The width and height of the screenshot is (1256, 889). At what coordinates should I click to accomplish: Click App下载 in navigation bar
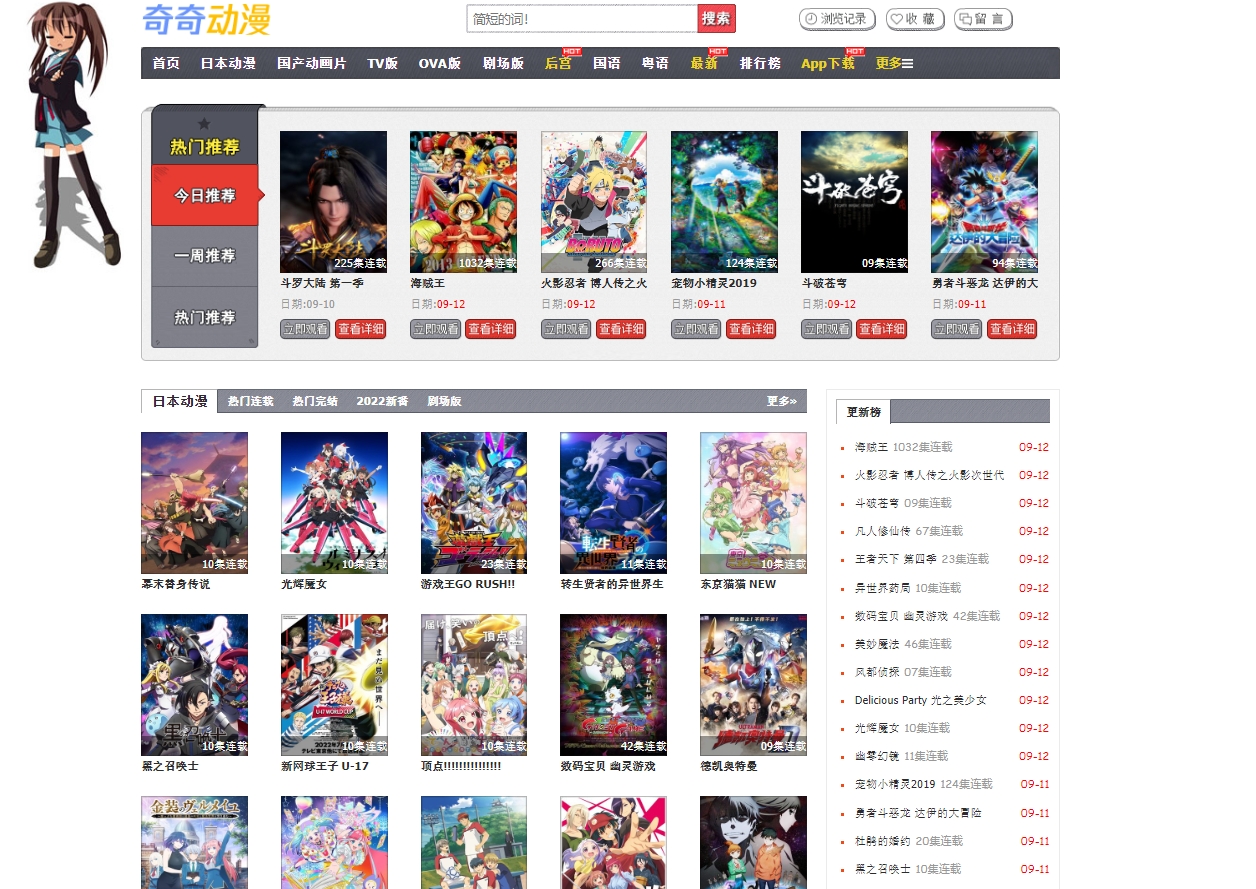pyautogui.click(x=828, y=63)
